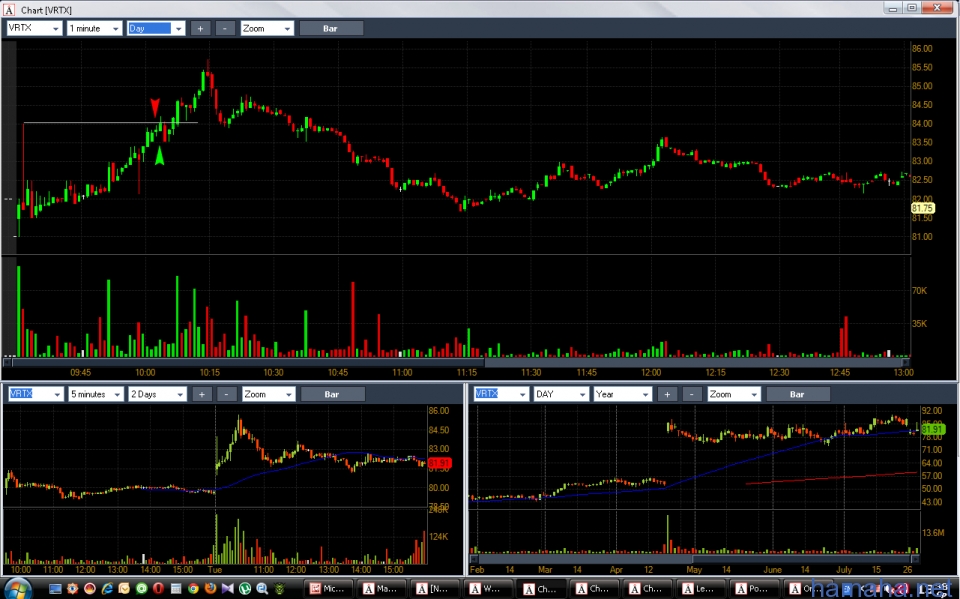
Task: Launch the Opera browser taskbar icon
Action: pos(158,589)
